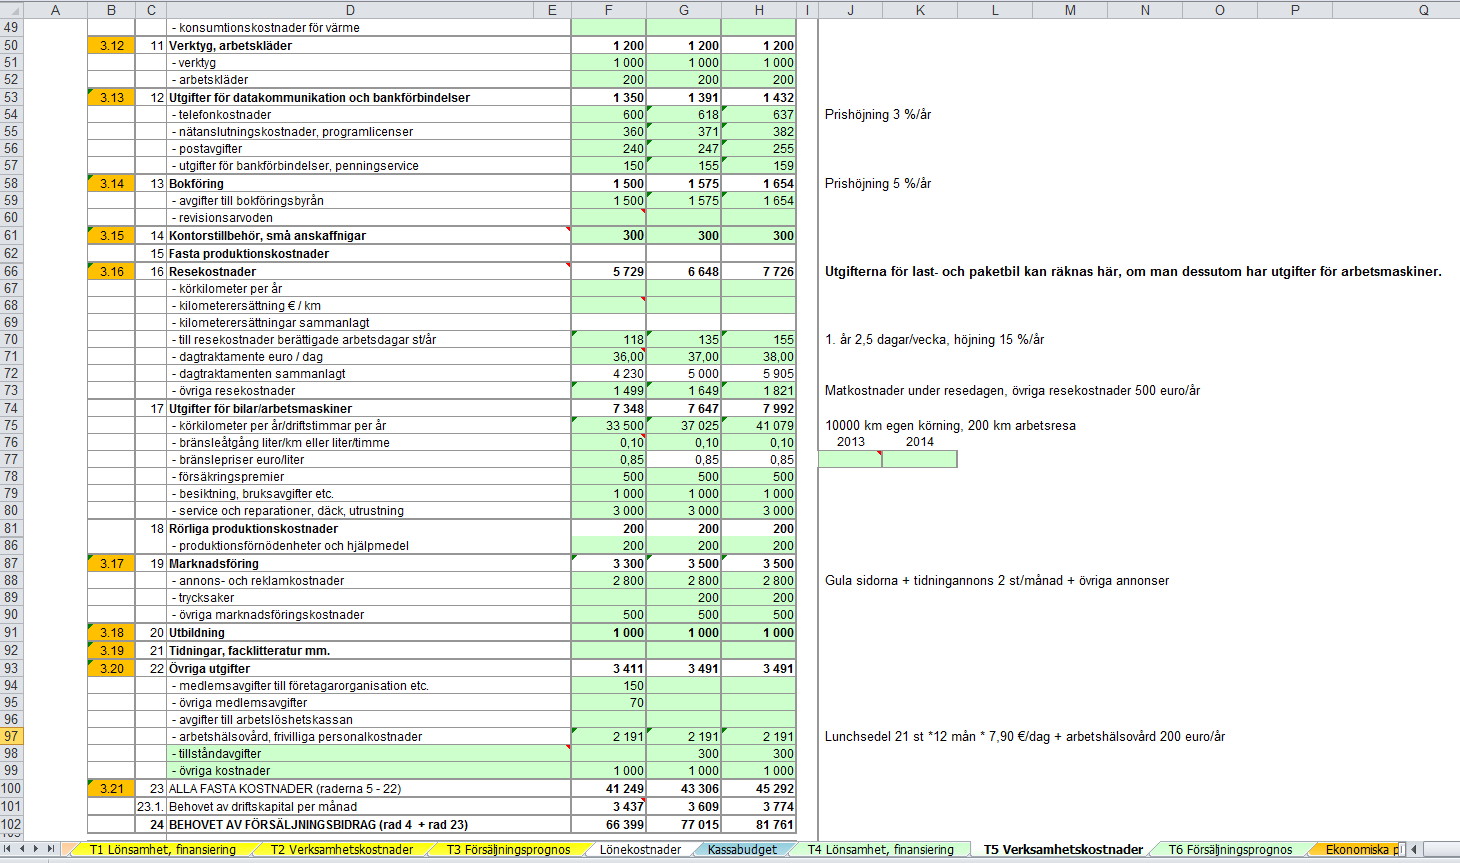Select the value 81 761 in column H
Viewport: 1460px width, 863px height.
point(759,824)
